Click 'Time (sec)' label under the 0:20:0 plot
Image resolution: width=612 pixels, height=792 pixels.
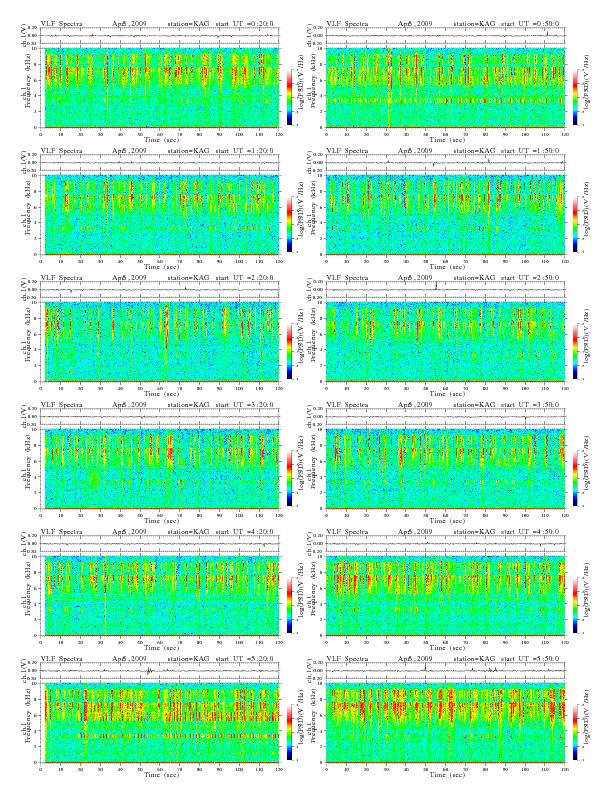click(162, 139)
